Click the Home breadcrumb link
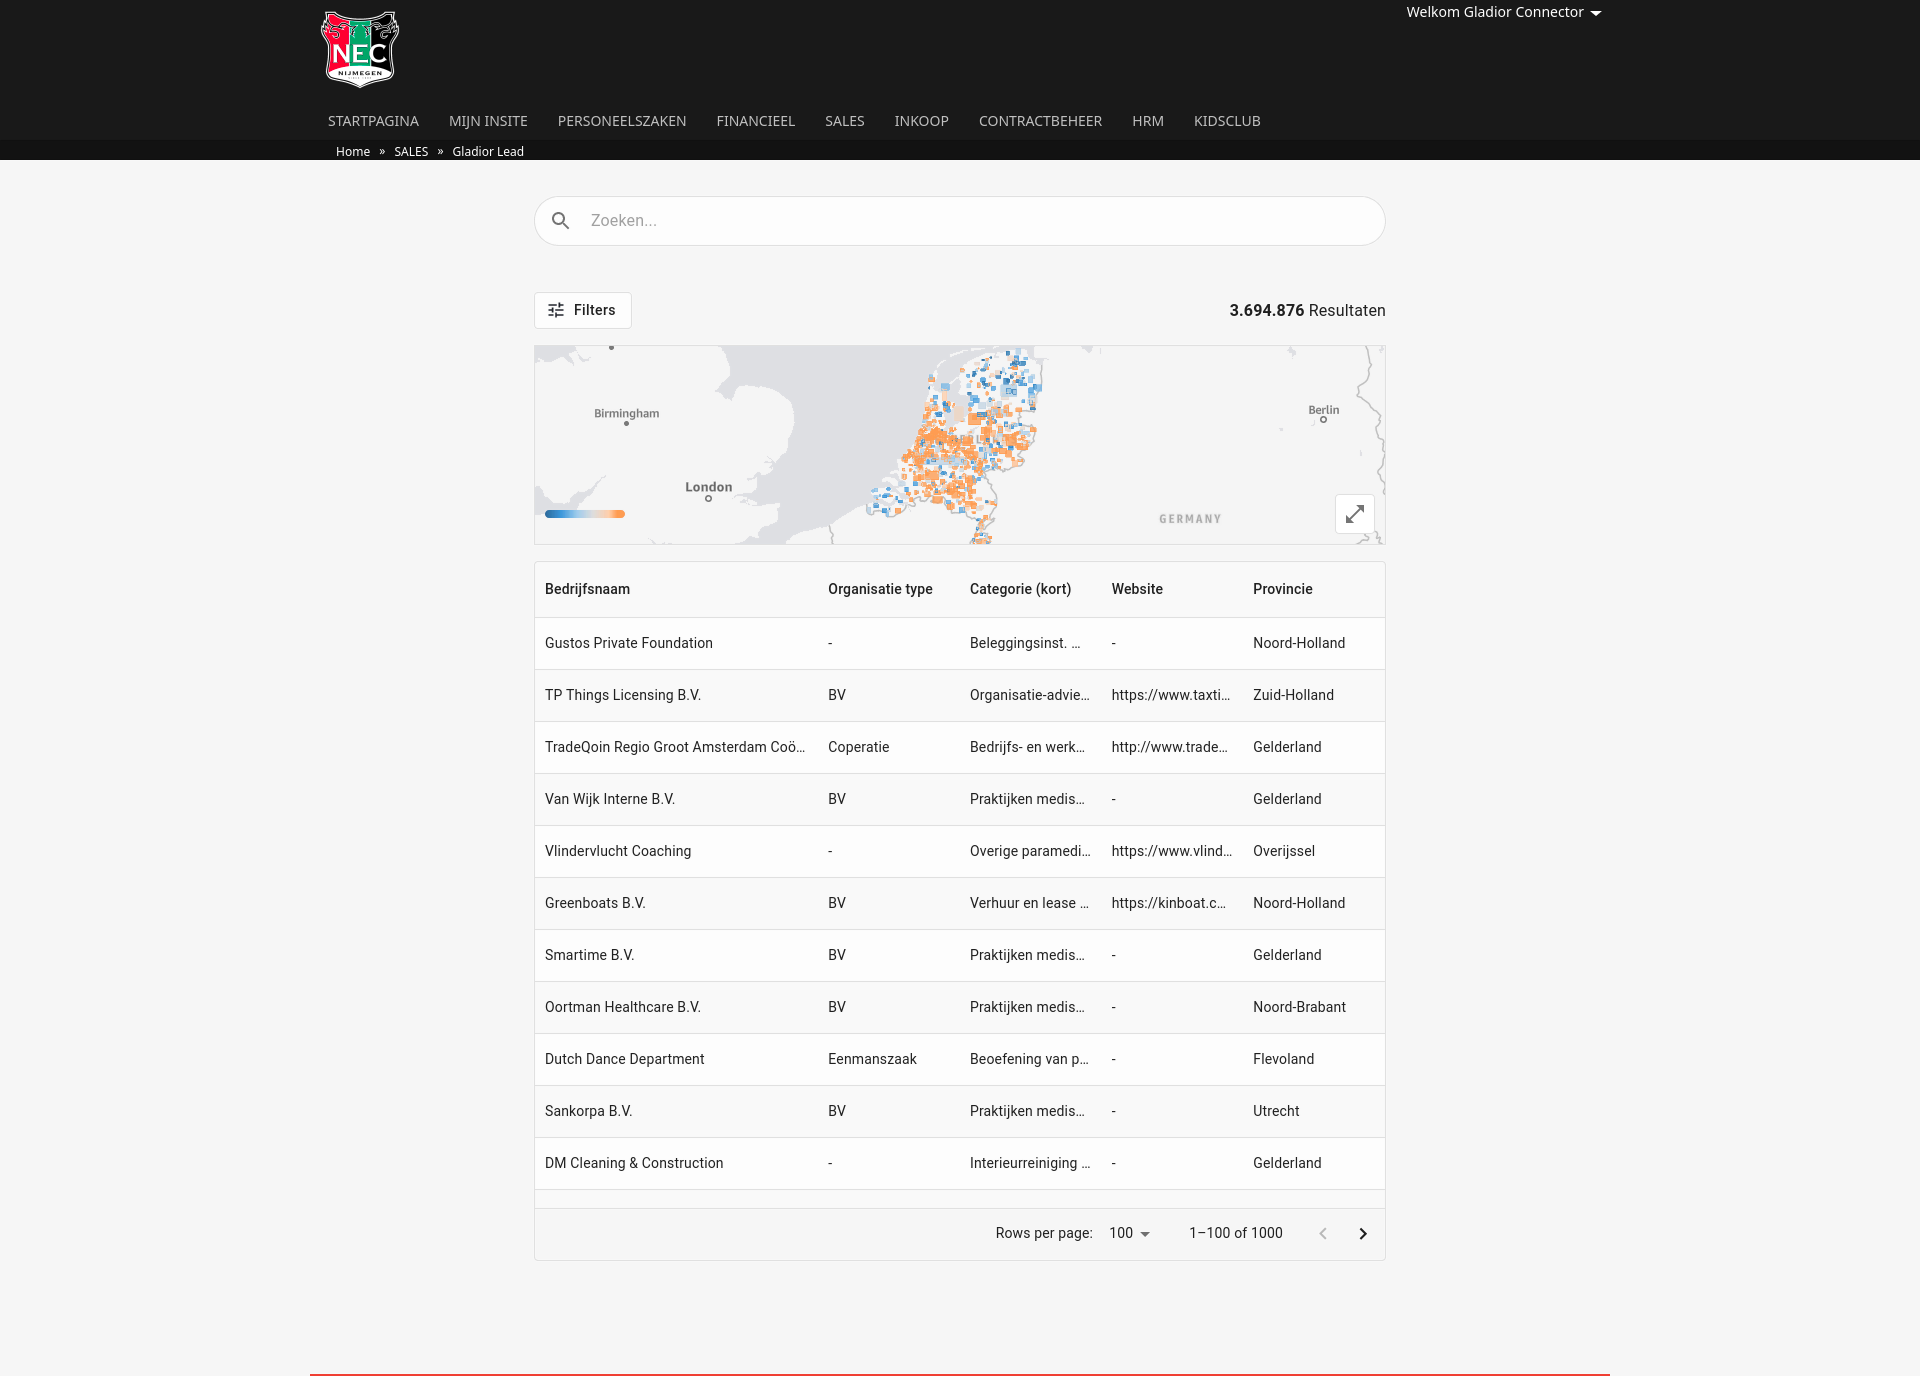The height and width of the screenshot is (1376, 1920). pos(352,151)
